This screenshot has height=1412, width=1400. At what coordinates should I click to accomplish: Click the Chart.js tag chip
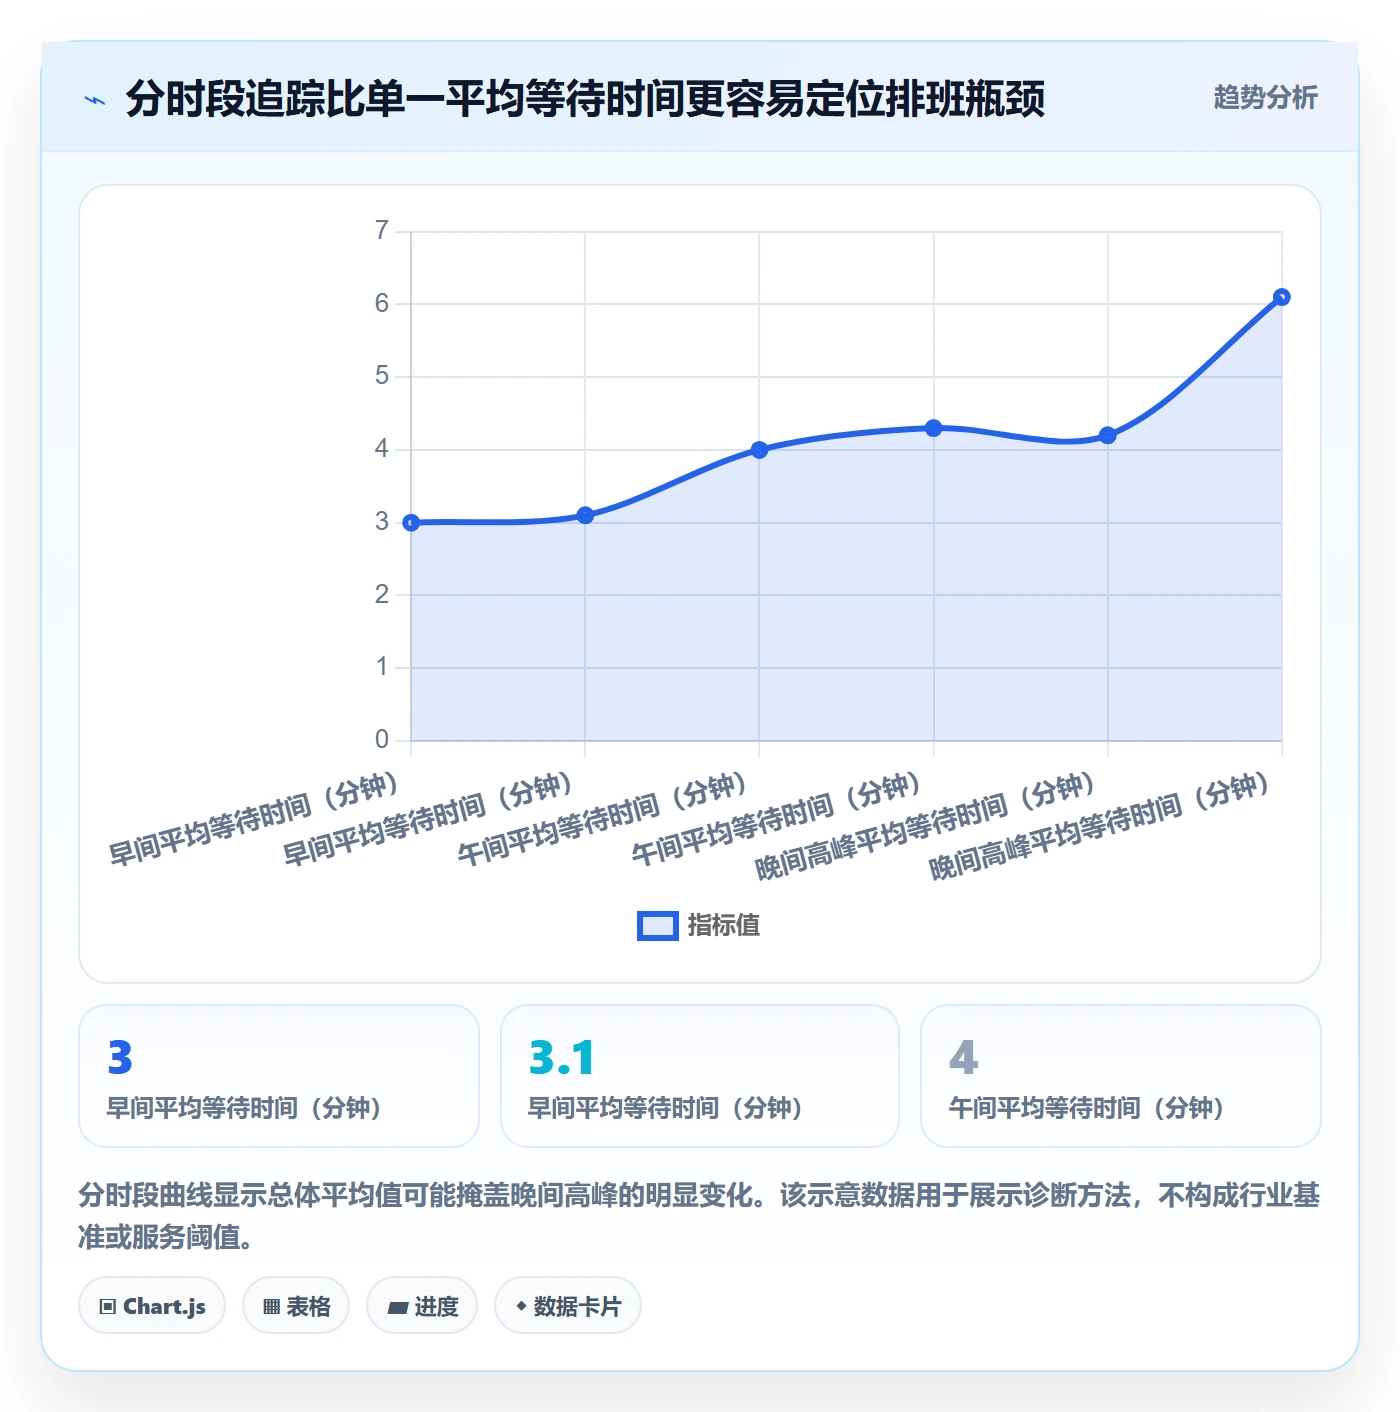pos(152,1306)
